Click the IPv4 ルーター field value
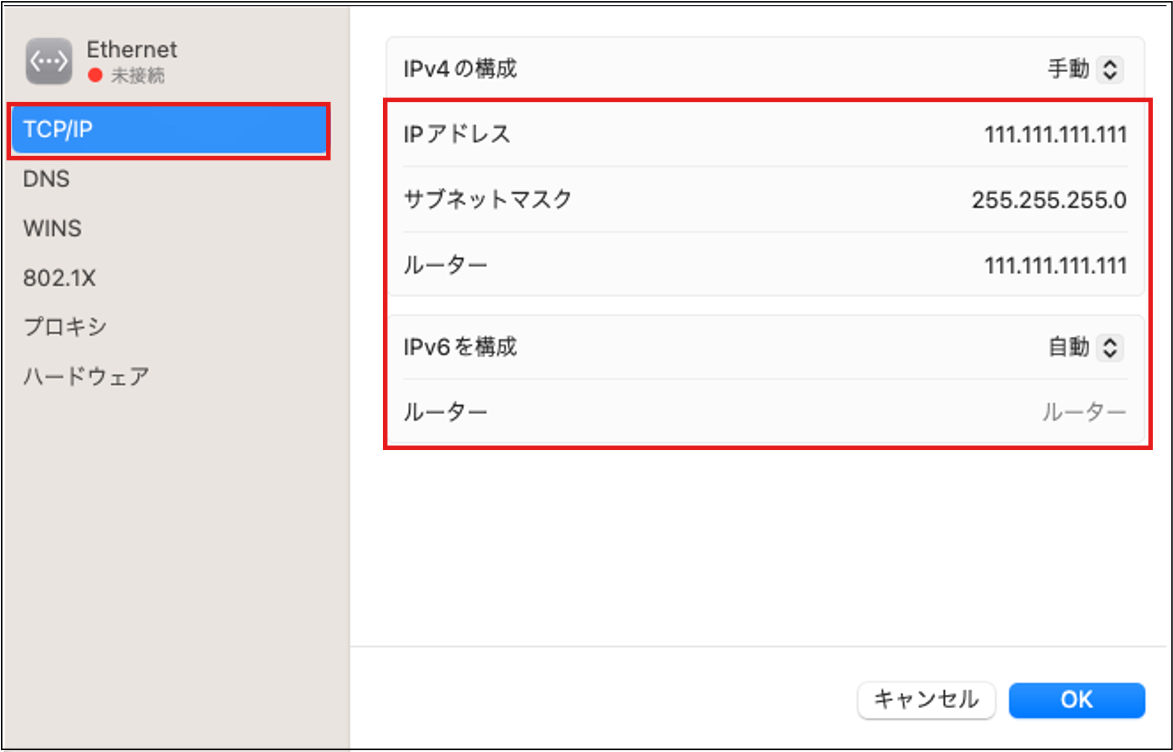1173x752 pixels. pyautogui.click(x=1055, y=265)
